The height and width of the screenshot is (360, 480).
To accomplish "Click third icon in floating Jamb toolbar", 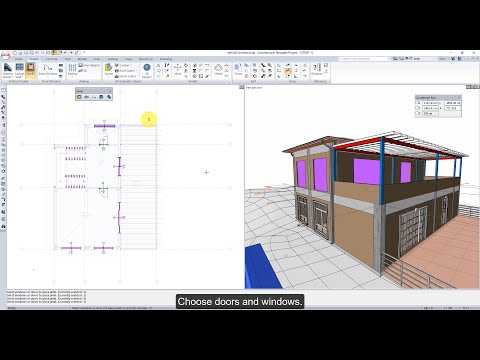I will [94, 97].
